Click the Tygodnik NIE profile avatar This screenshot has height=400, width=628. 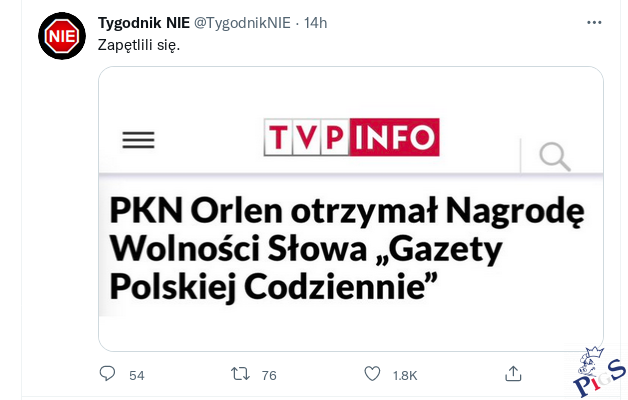(62, 36)
